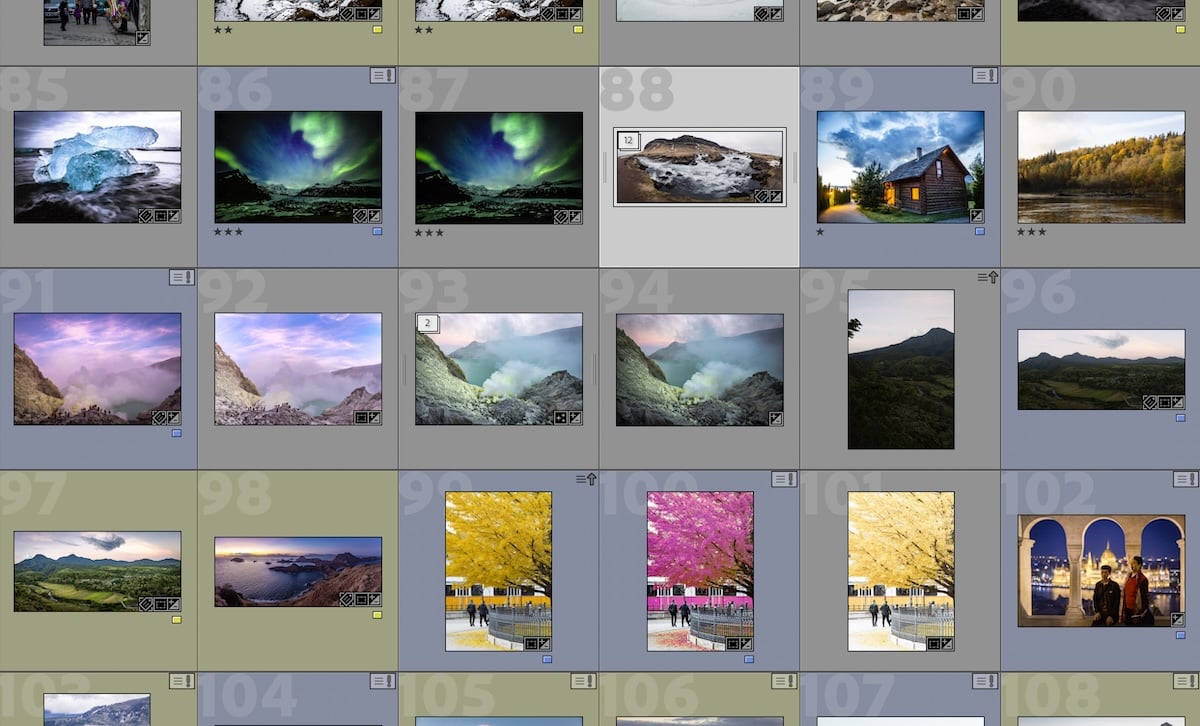The image size is (1200, 726).
Task: Click the develop adjustments badge on aurora photo 86
Action: pyautogui.click(x=373, y=215)
